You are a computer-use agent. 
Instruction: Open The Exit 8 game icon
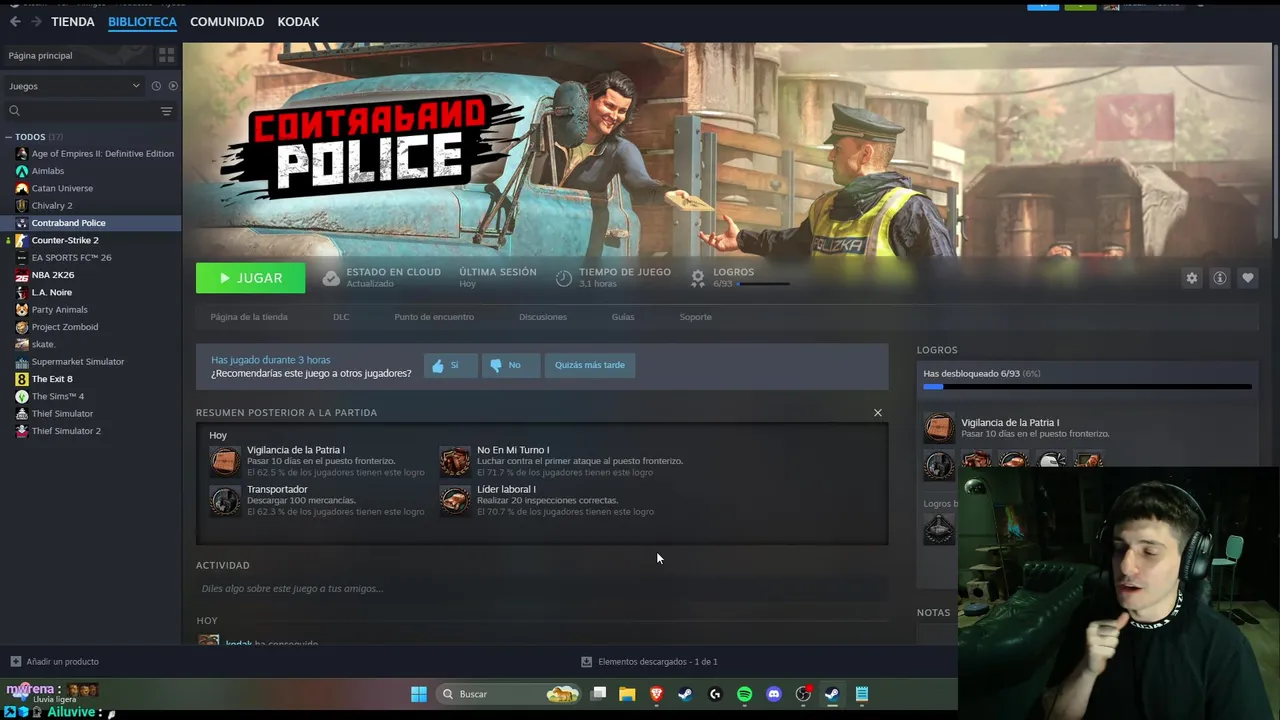tap(21, 379)
